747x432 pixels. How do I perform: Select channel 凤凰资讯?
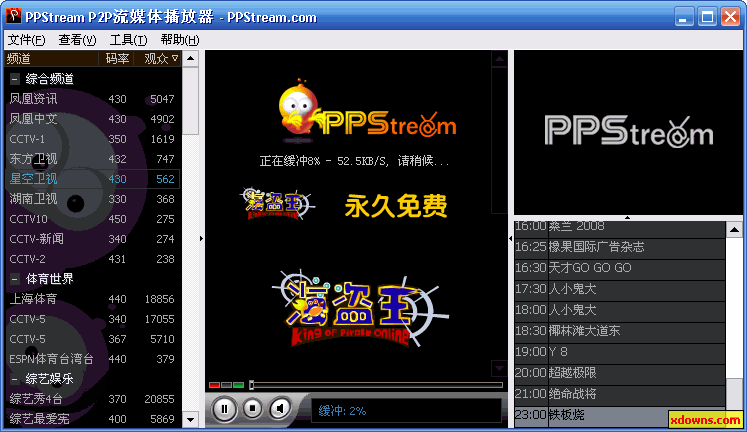pos(92,99)
